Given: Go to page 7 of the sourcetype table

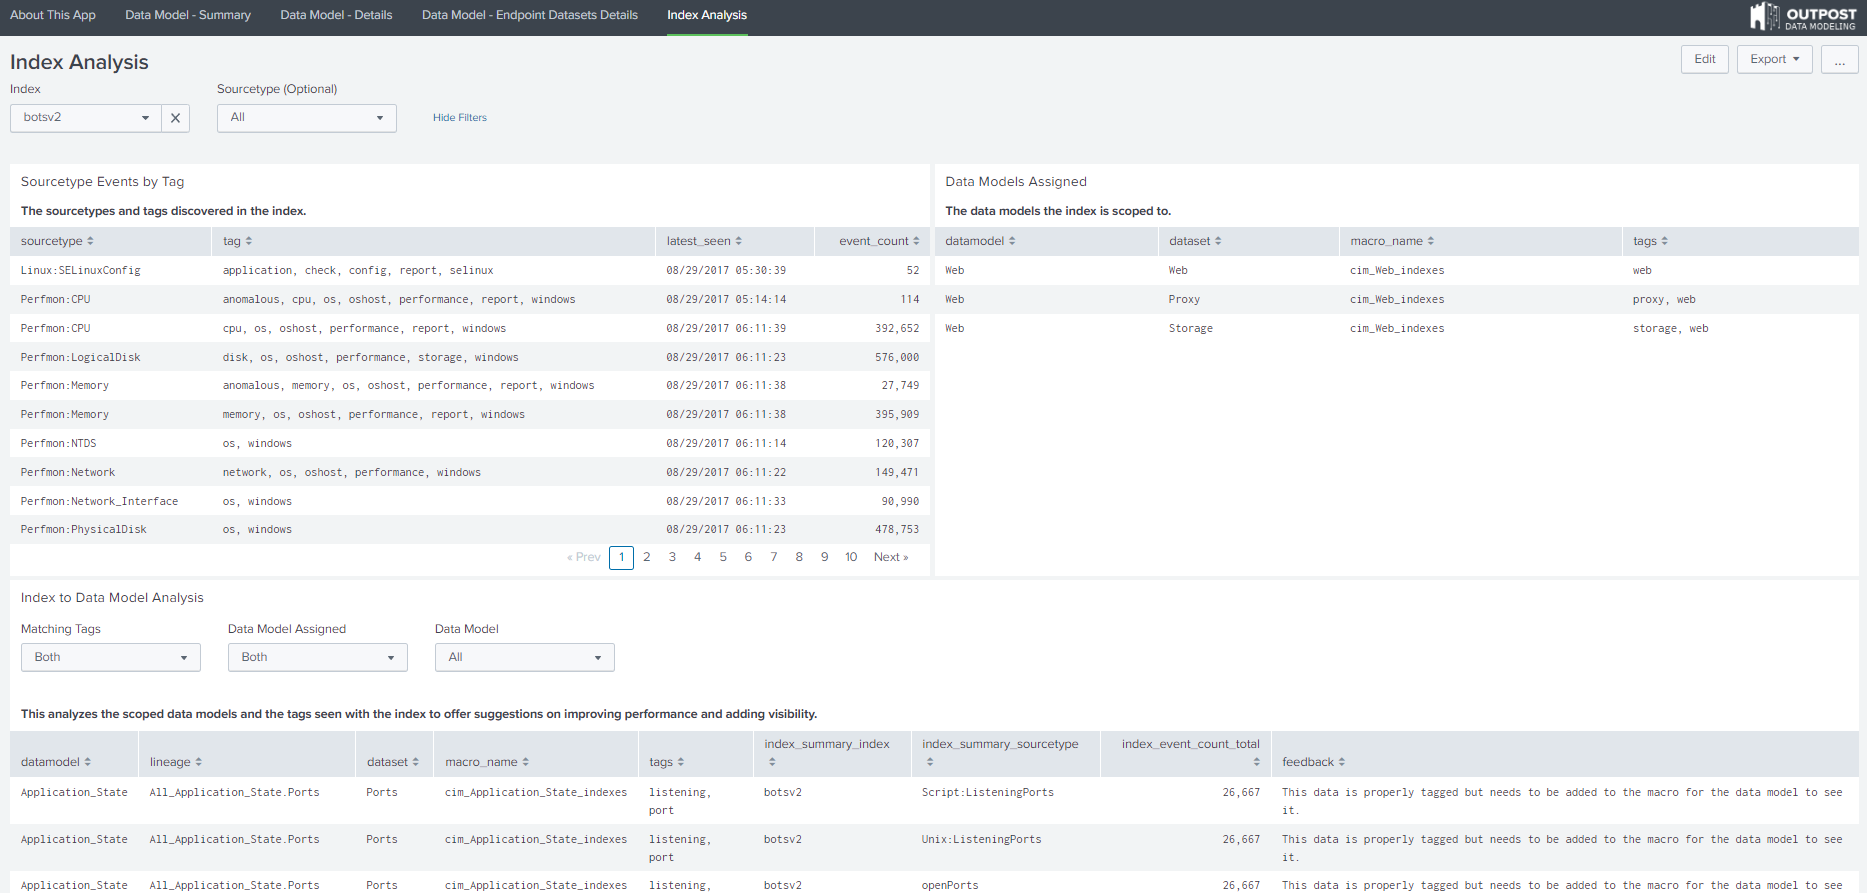Looking at the screenshot, I should [774, 557].
